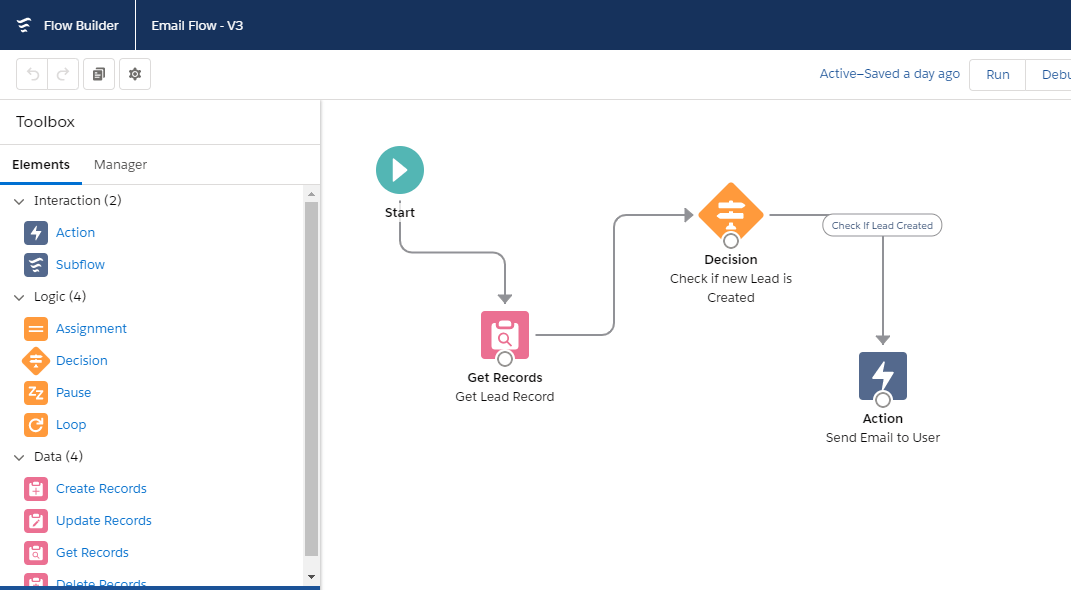Click the Assignment element icon
The image size is (1071, 590).
pos(36,328)
